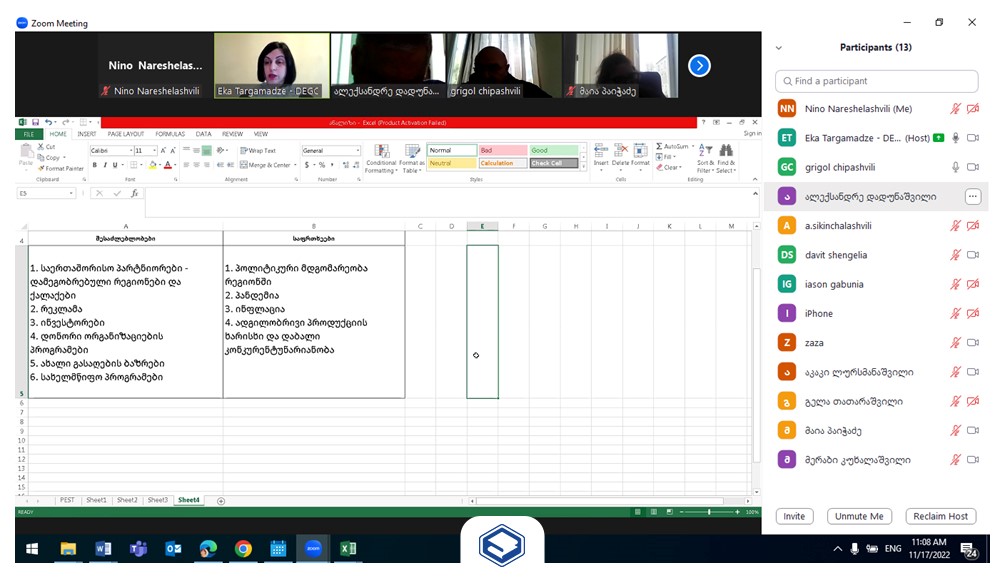The image size is (1005, 578).
Task: Click microphone icon next to grigol chipashvili
Action: 955,167
